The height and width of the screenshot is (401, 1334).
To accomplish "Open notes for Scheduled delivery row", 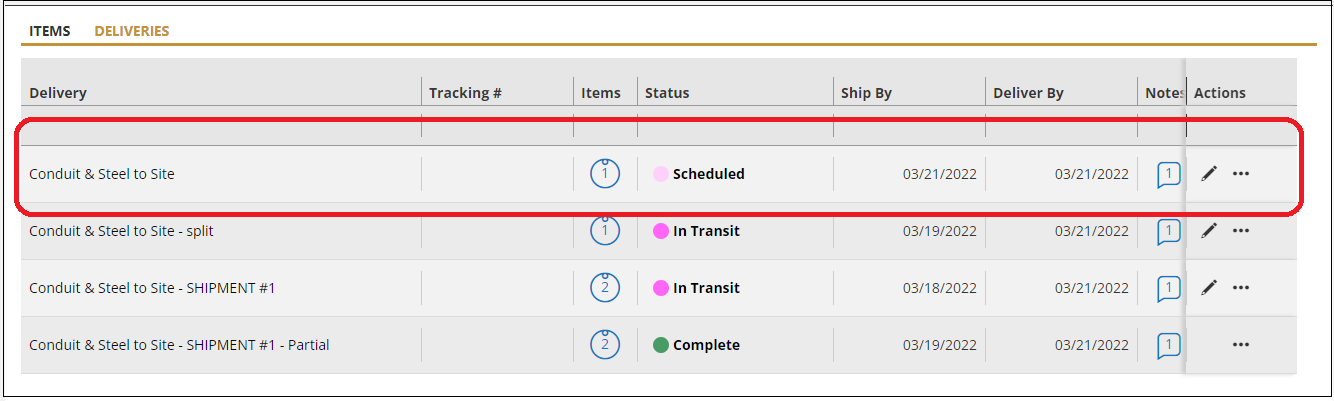I will tap(1168, 175).
